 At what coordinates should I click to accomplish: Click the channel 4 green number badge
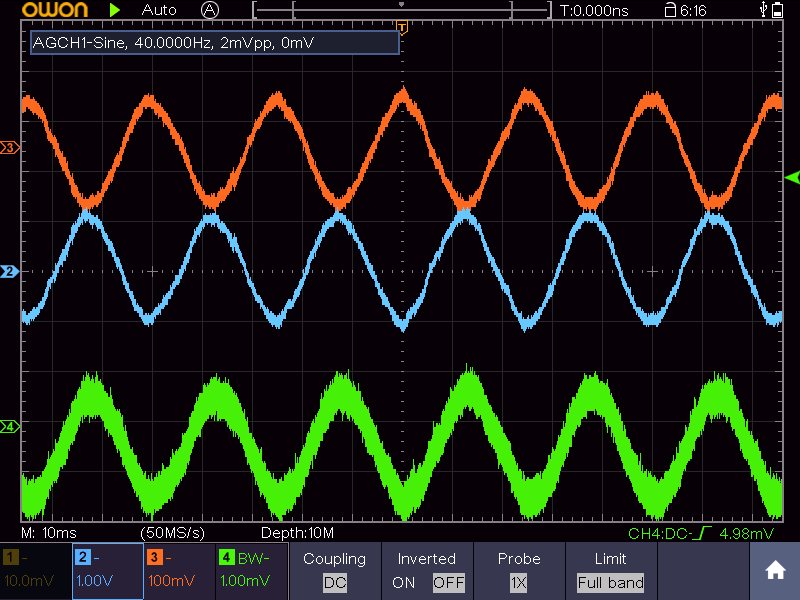(x=227, y=557)
